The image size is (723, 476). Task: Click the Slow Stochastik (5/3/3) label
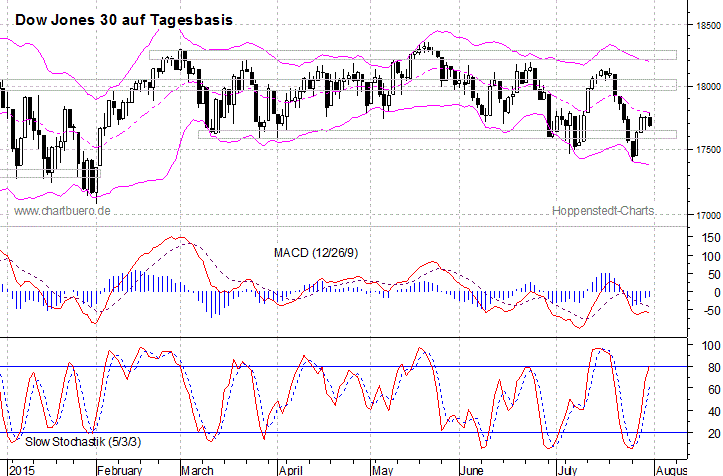pos(83,442)
